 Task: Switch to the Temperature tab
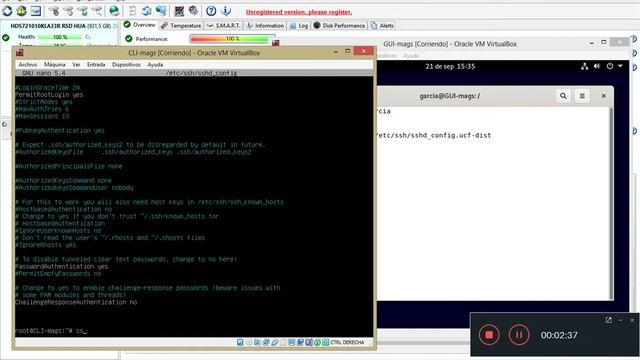pos(181,25)
